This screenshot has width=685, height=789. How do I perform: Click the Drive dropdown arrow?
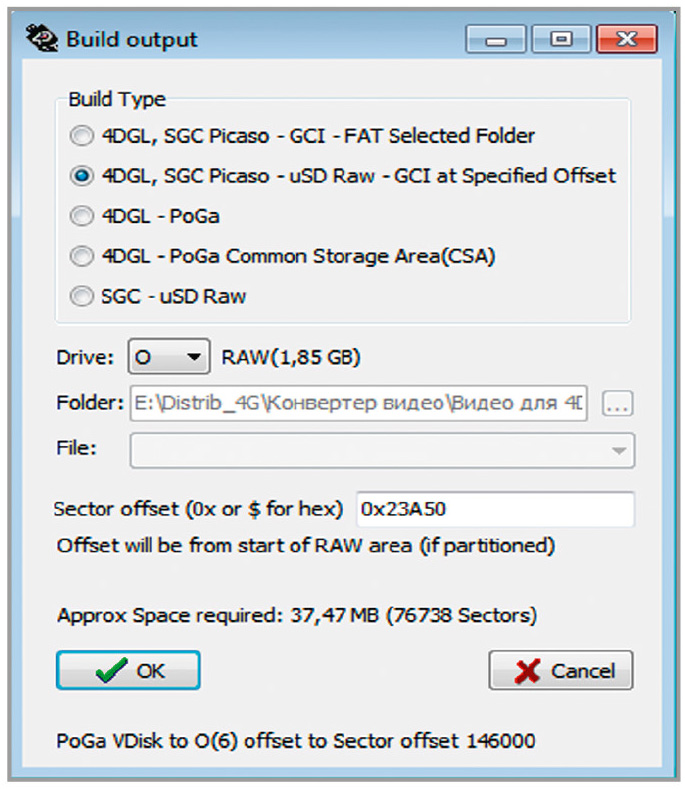pos(194,357)
